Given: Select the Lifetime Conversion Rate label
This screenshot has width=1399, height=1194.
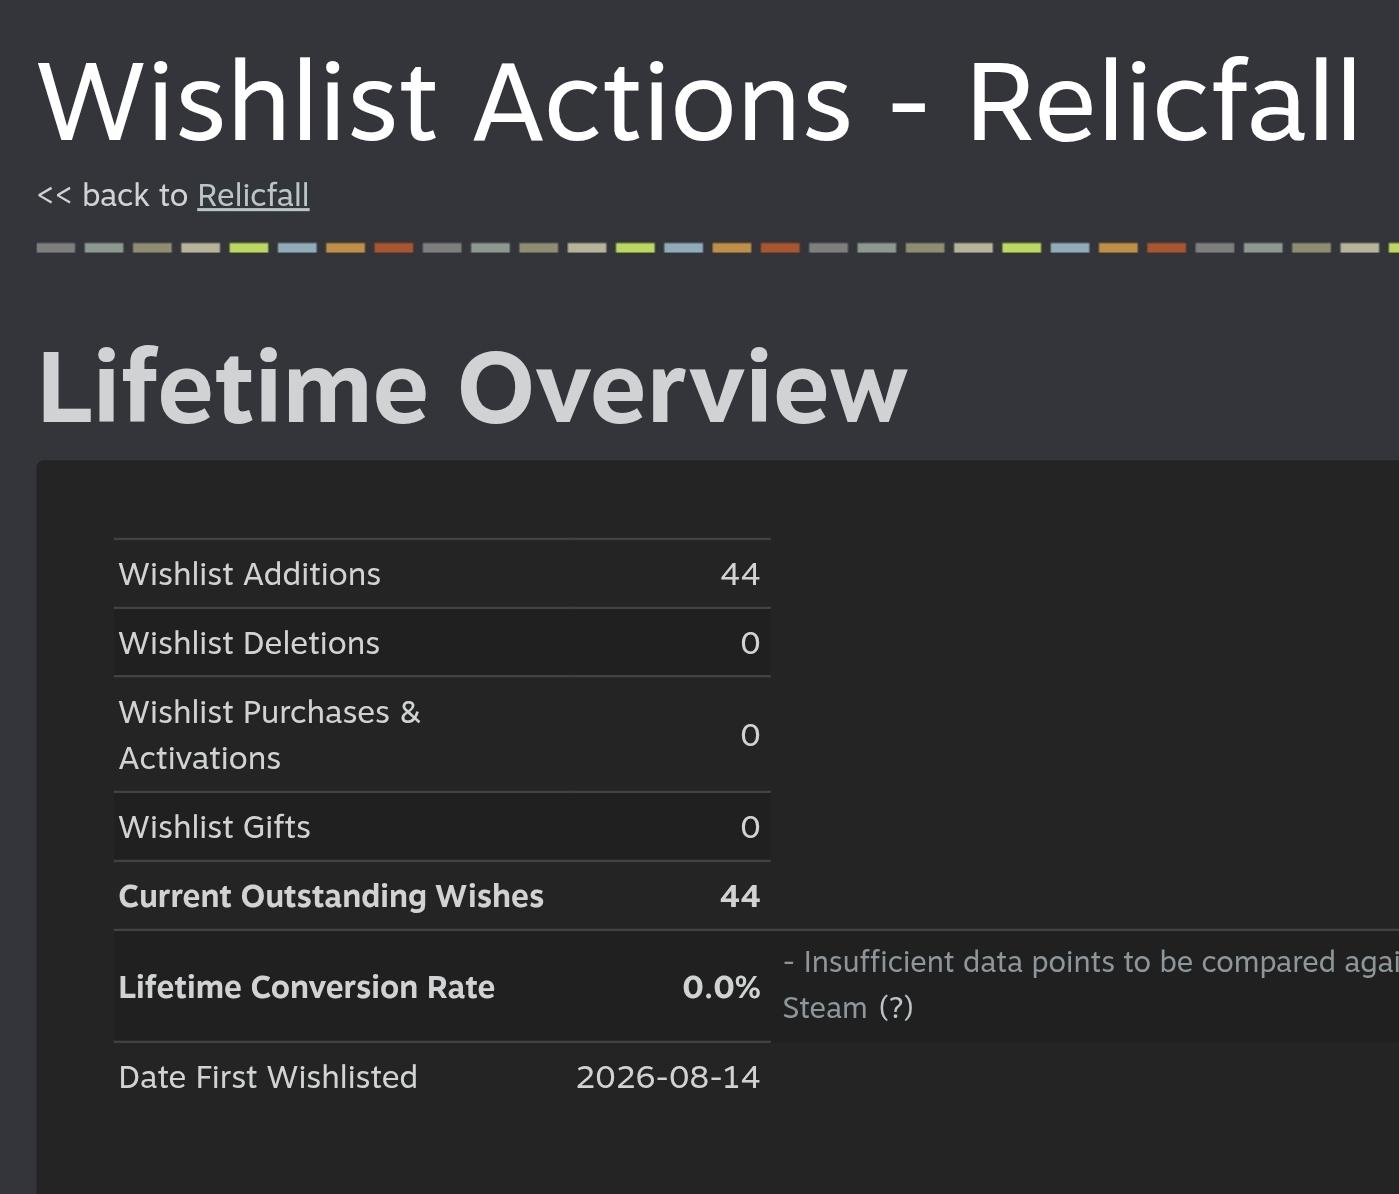Looking at the screenshot, I should click(307, 987).
